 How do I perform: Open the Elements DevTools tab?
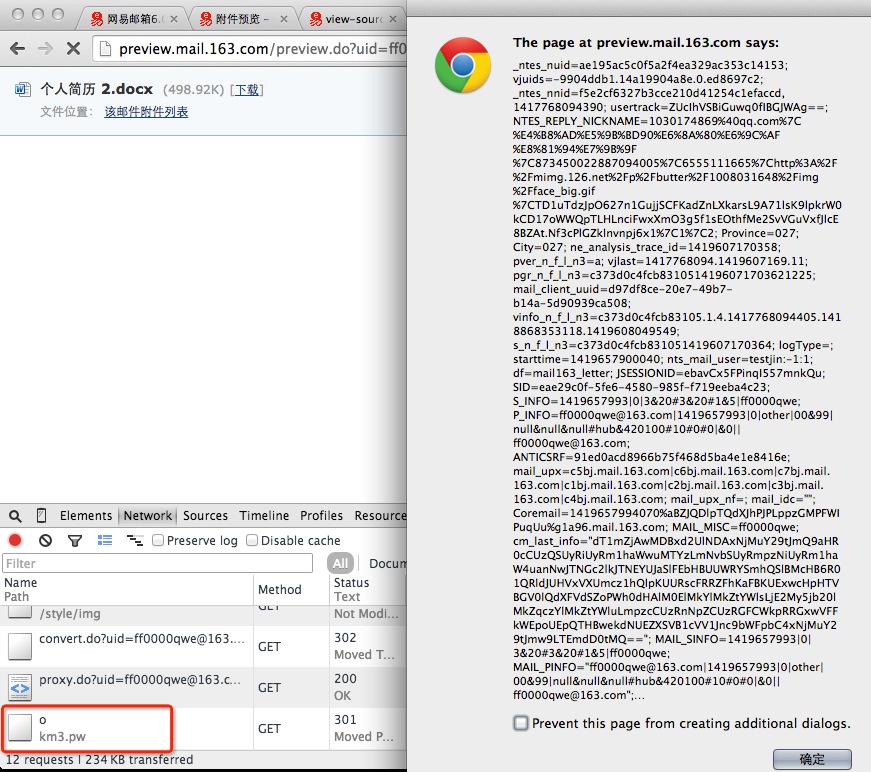click(86, 515)
